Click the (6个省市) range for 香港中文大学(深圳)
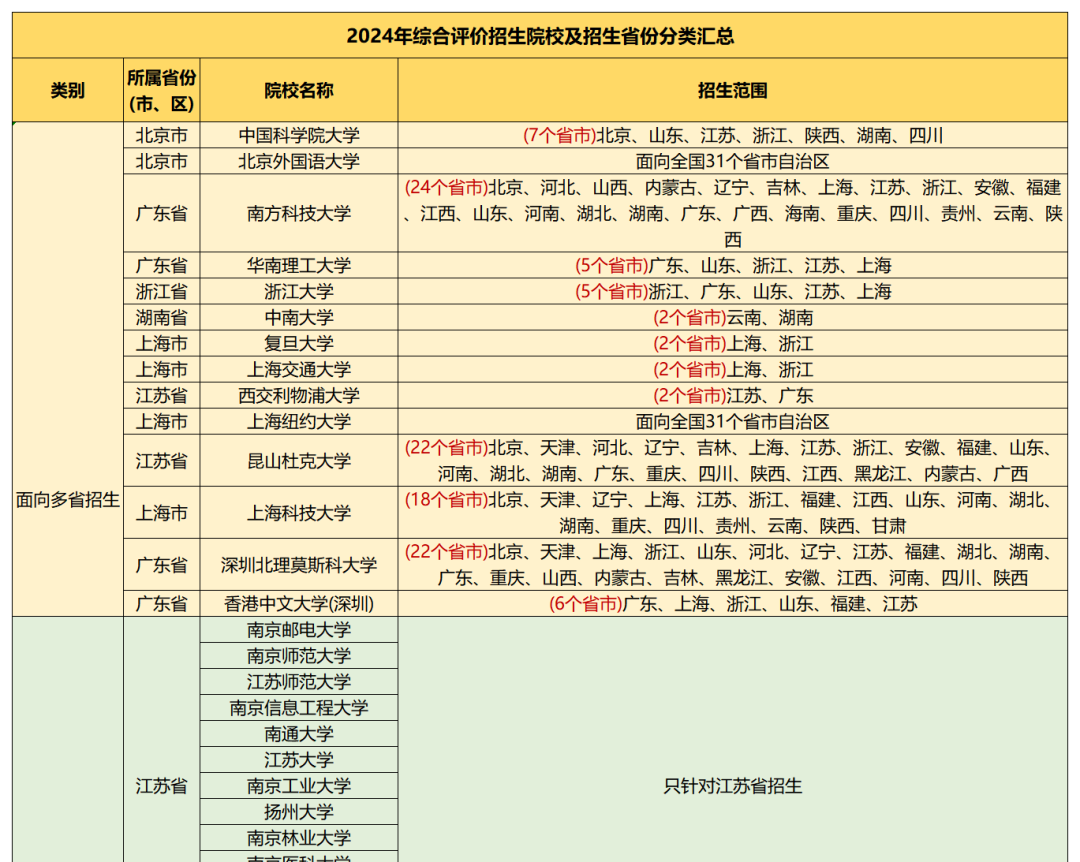The height and width of the screenshot is (862, 1080). tap(733, 604)
